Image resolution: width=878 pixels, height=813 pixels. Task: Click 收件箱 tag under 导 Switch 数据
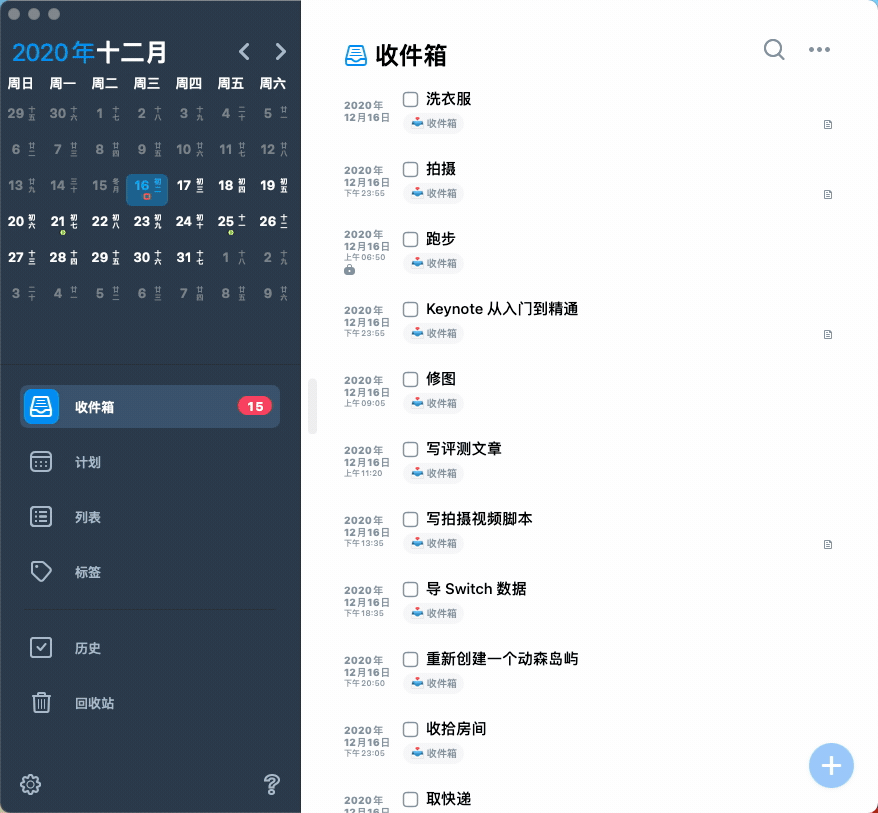[x=433, y=613]
